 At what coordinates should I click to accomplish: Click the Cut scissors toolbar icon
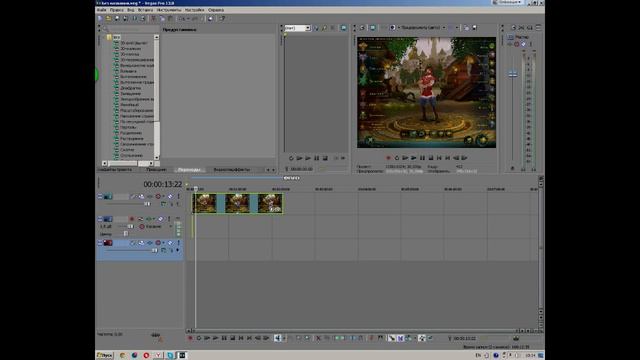point(153,18)
